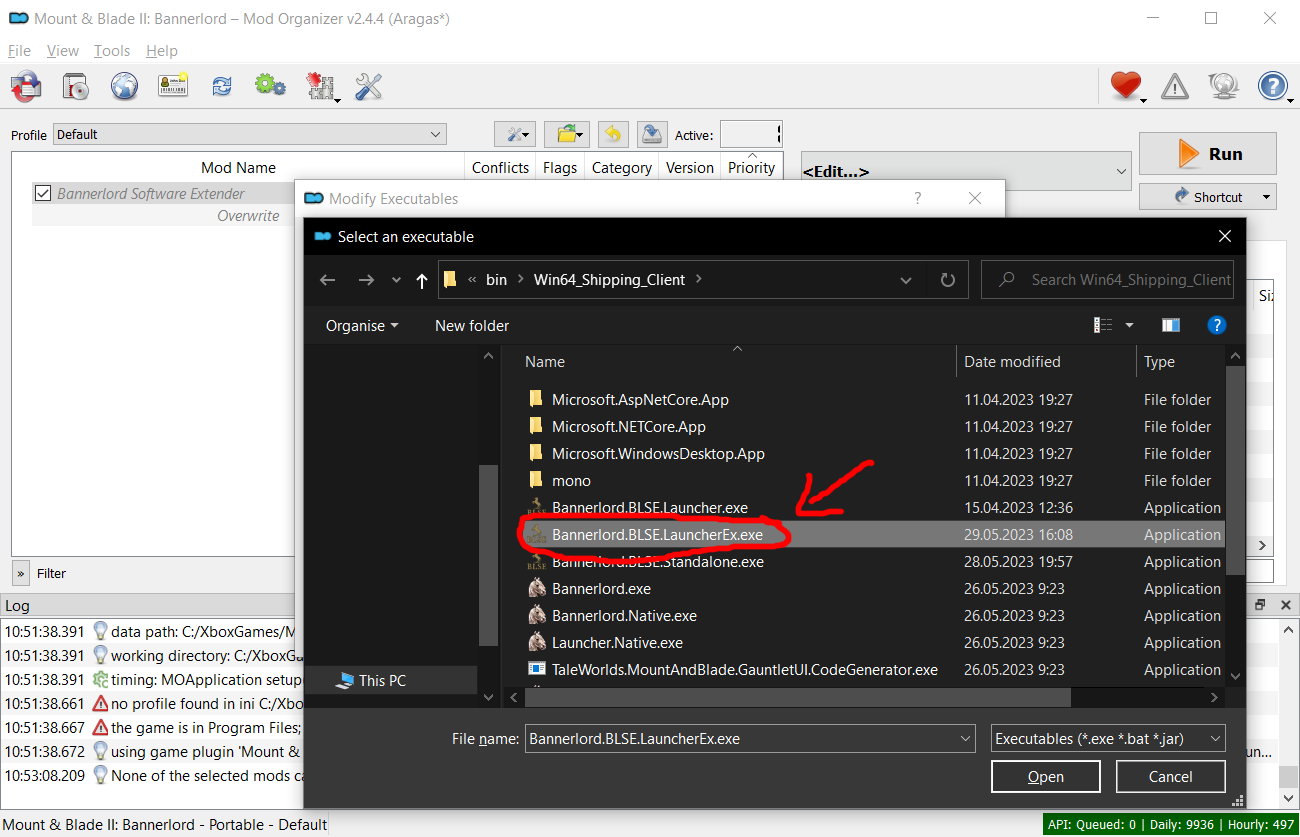Click the Refresh toolbar icon

(x=222, y=86)
